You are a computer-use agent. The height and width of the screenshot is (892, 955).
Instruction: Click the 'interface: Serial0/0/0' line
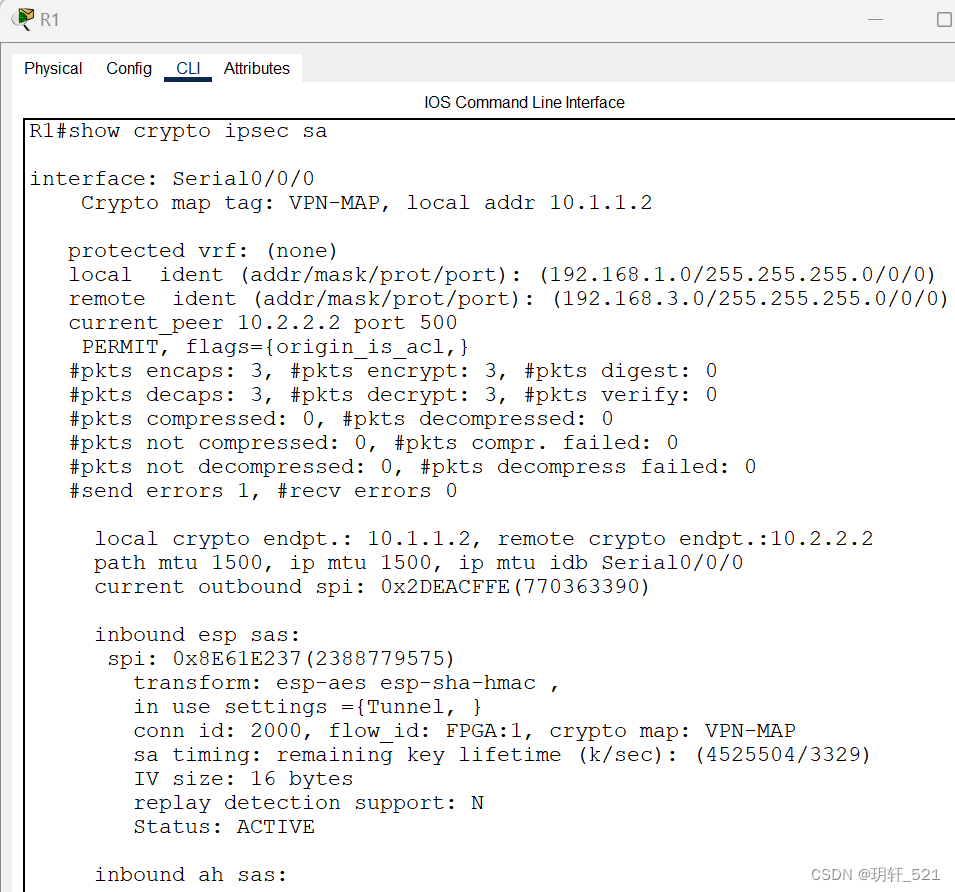[x=172, y=178]
